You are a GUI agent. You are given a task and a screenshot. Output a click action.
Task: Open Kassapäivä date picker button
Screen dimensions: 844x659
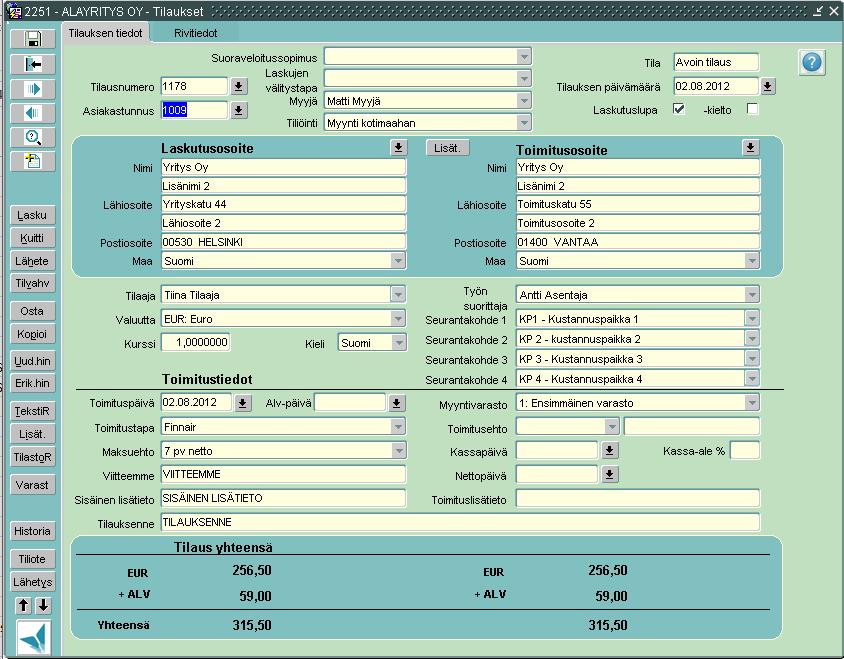(x=609, y=450)
